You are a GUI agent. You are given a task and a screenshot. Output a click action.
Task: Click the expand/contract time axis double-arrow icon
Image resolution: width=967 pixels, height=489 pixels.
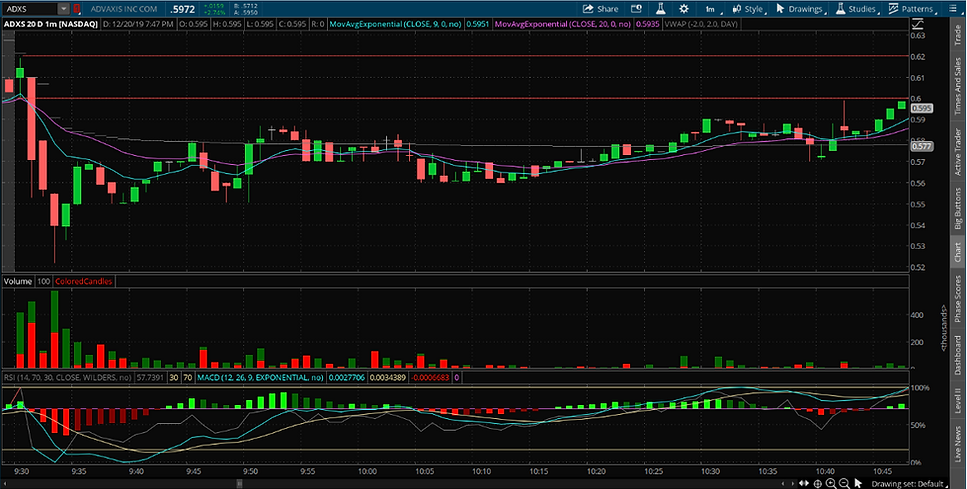coord(805,483)
